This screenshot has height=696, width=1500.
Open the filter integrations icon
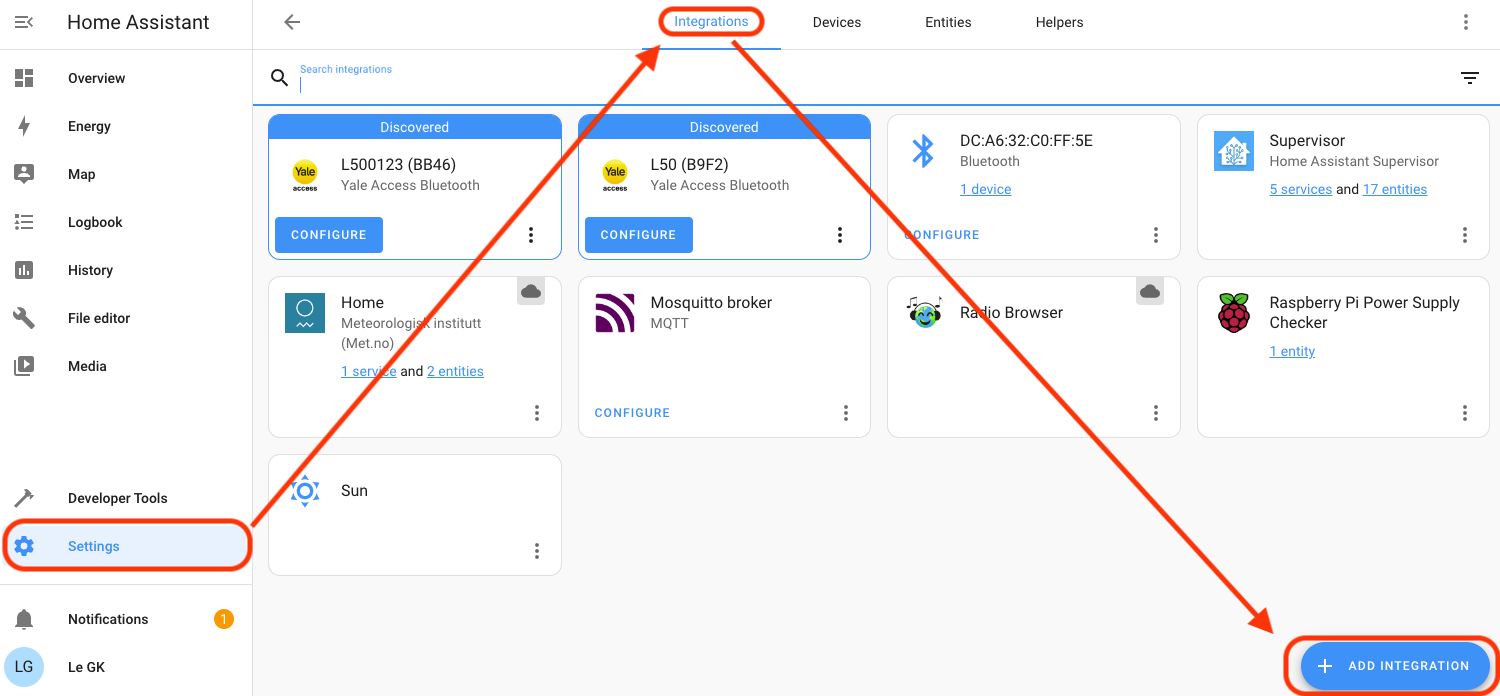click(1469, 78)
